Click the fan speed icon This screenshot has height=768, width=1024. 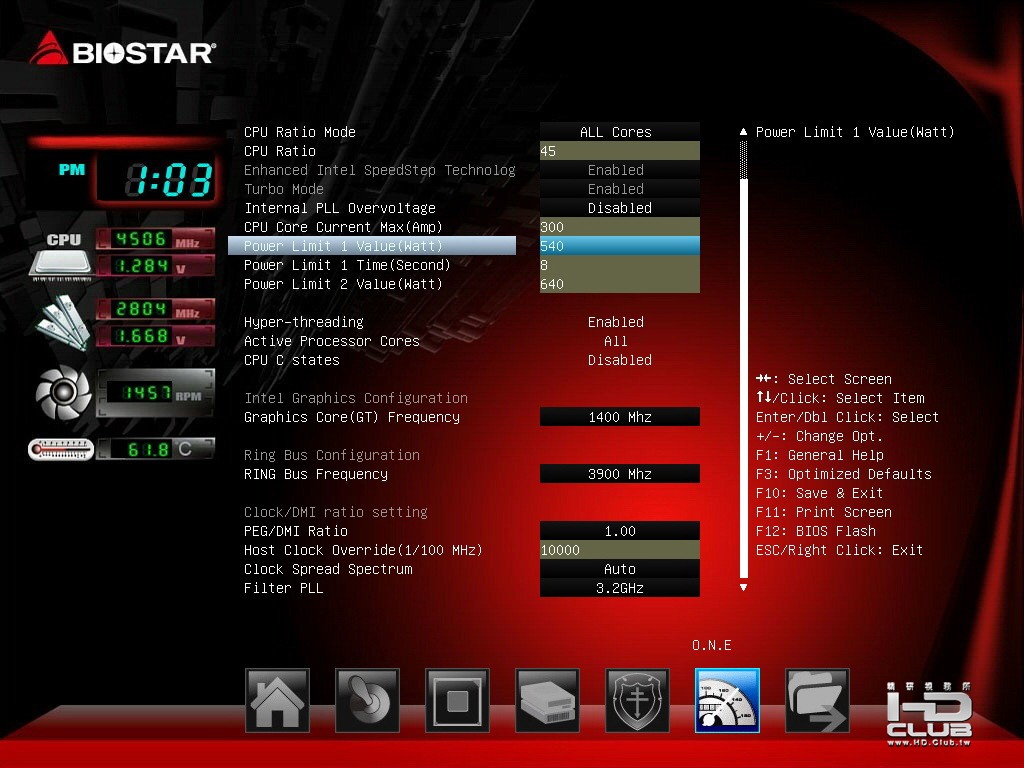63,392
